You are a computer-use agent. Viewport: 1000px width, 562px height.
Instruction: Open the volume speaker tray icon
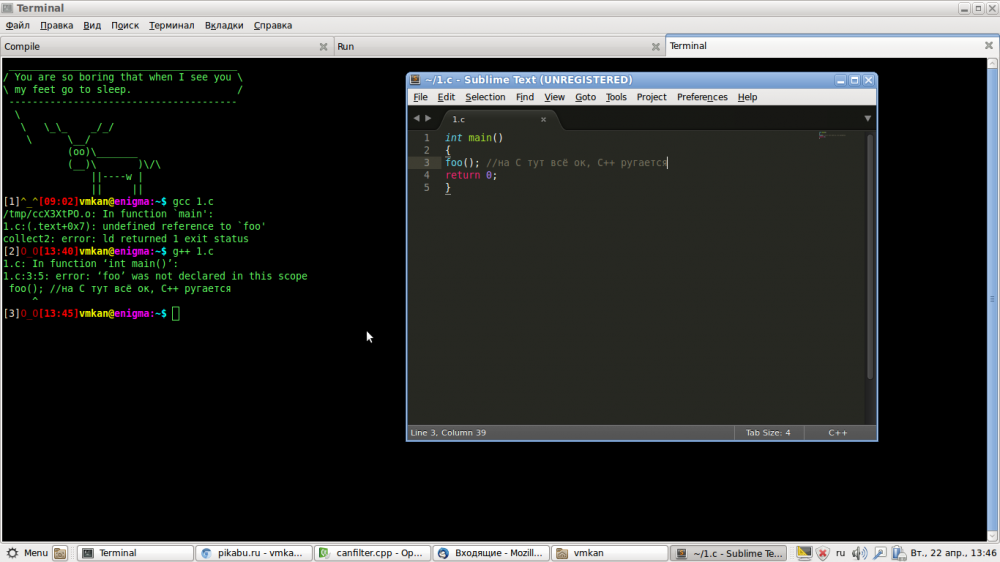pos(859,553)
